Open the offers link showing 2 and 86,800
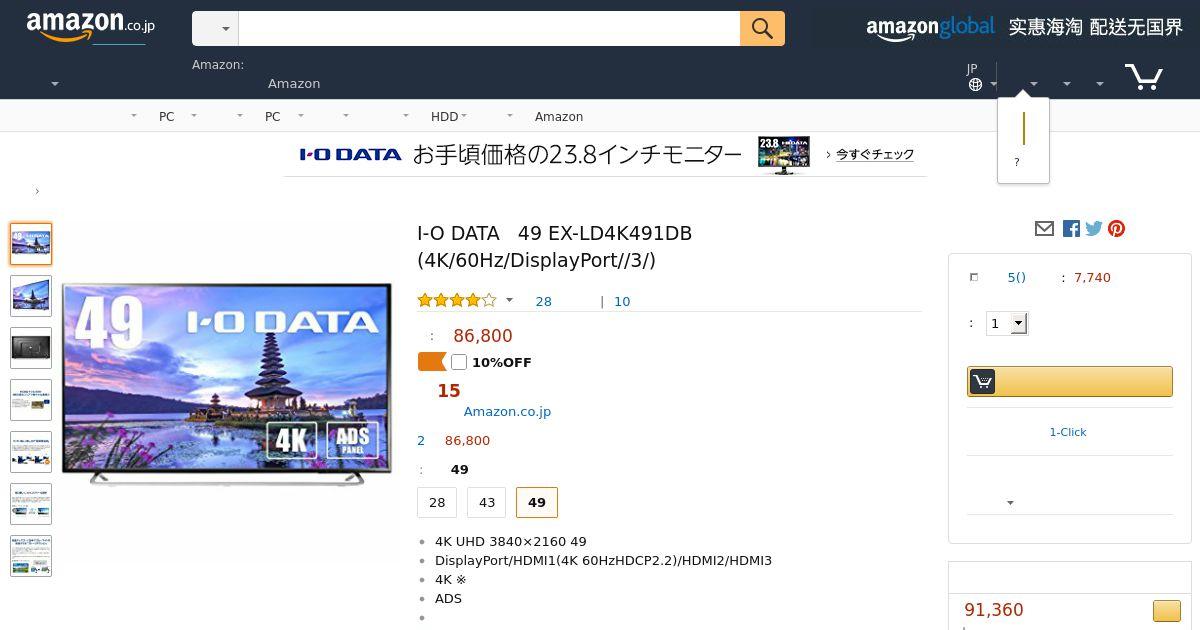The height and width of the screenshot is (630, 1200). point(454,440)
